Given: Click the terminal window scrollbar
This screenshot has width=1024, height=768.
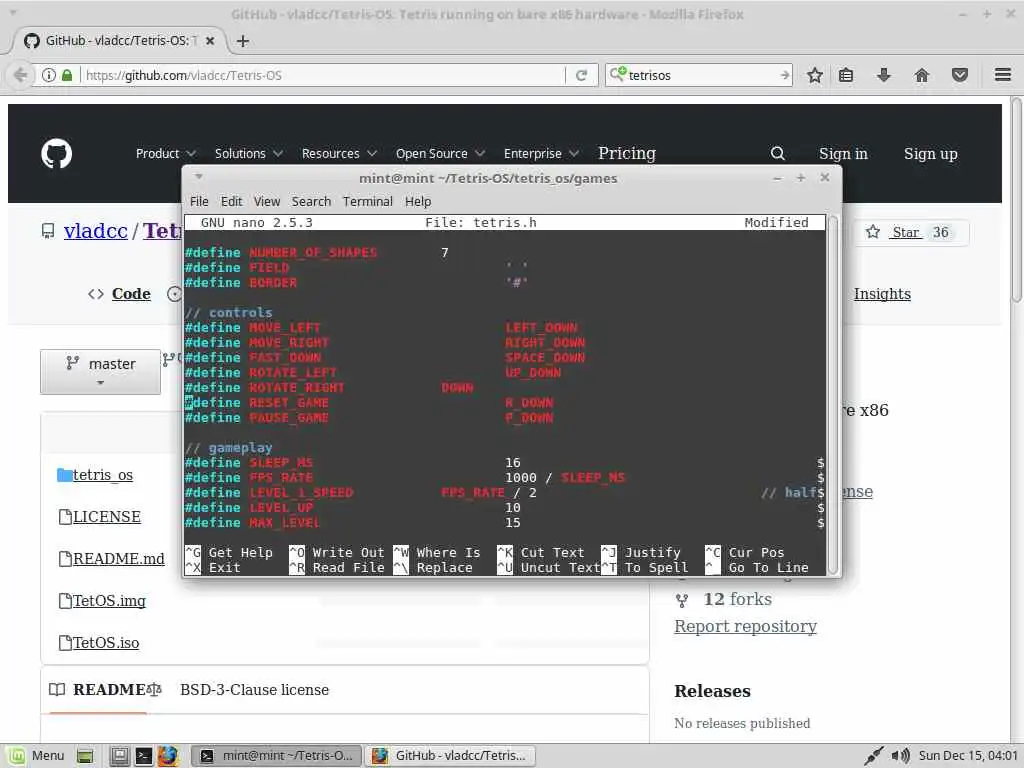Looking at the screenshot, I should (833, 394).
